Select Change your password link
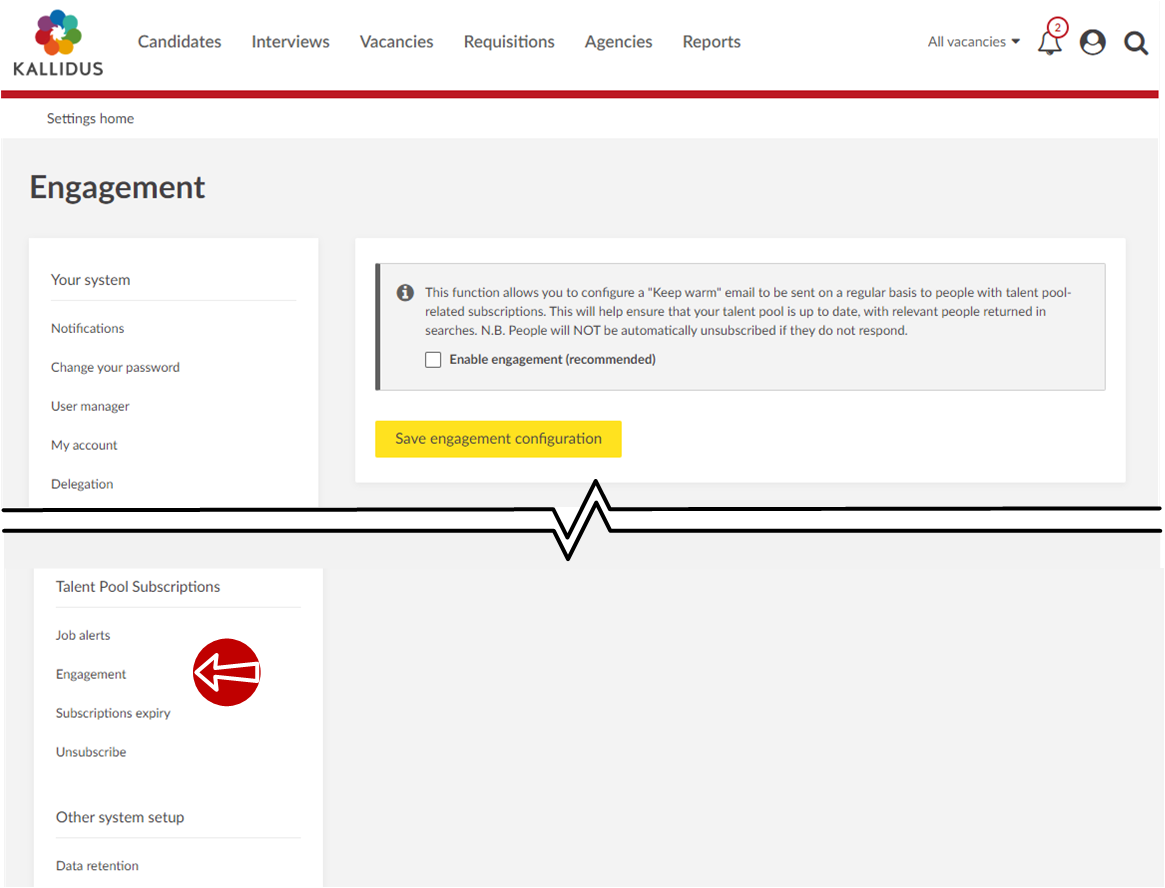This screenshot has height=888, width=1165. coord(115,368)
